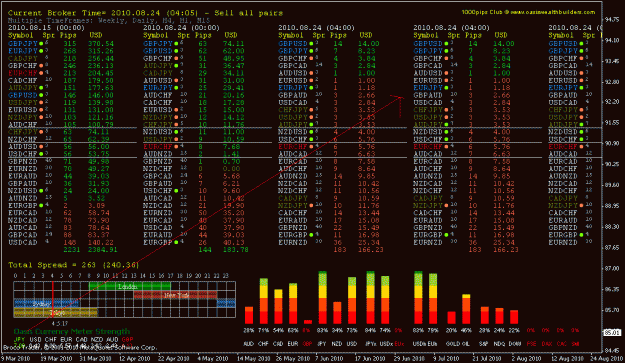Select the 2010.08.24 (00:00) column heading
Screen dimensions: 625x363
[x=181, y=28]
